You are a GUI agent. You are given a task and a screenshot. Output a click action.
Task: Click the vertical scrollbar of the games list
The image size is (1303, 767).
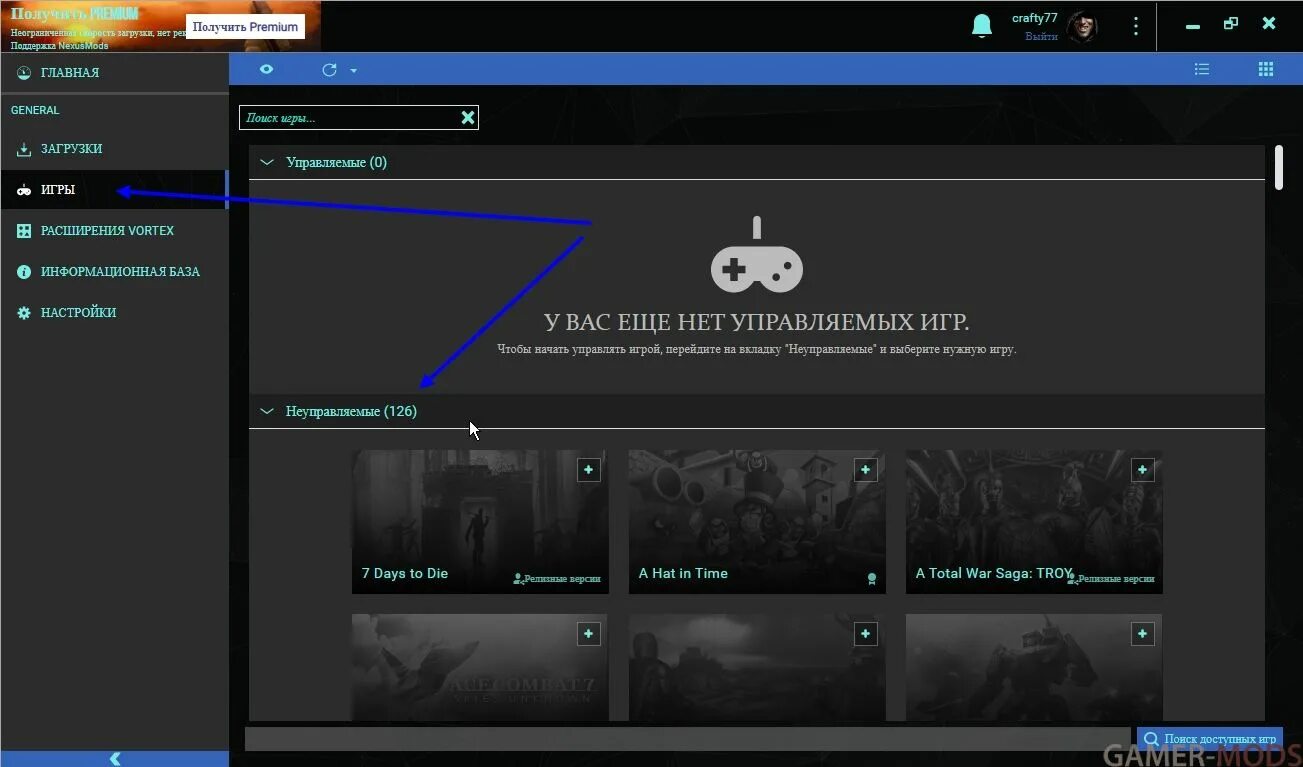pos(1279,168)
